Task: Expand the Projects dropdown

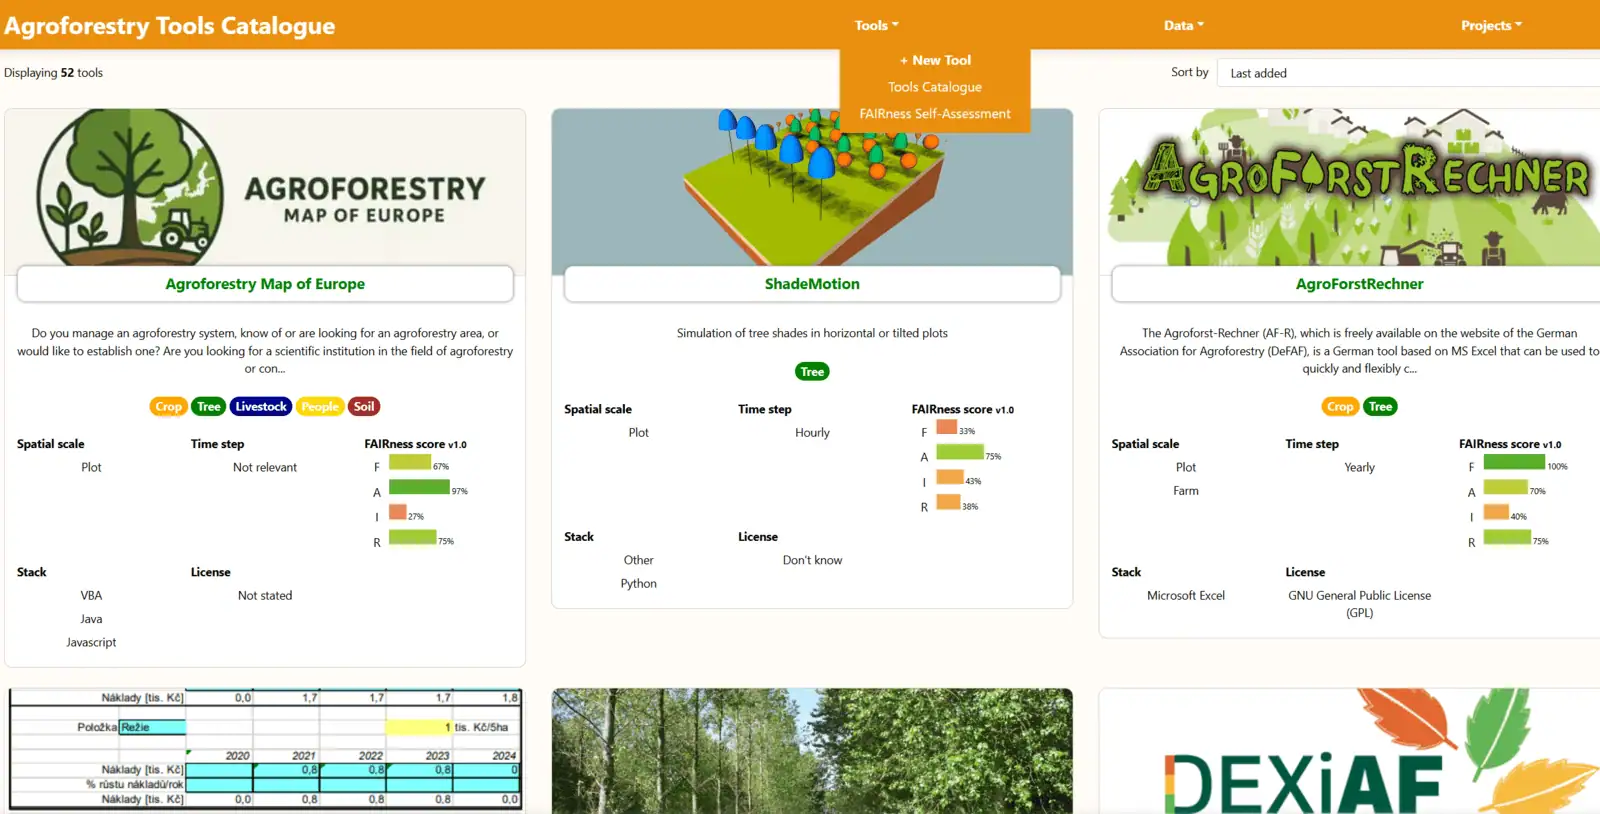Action: point(1490,25)
